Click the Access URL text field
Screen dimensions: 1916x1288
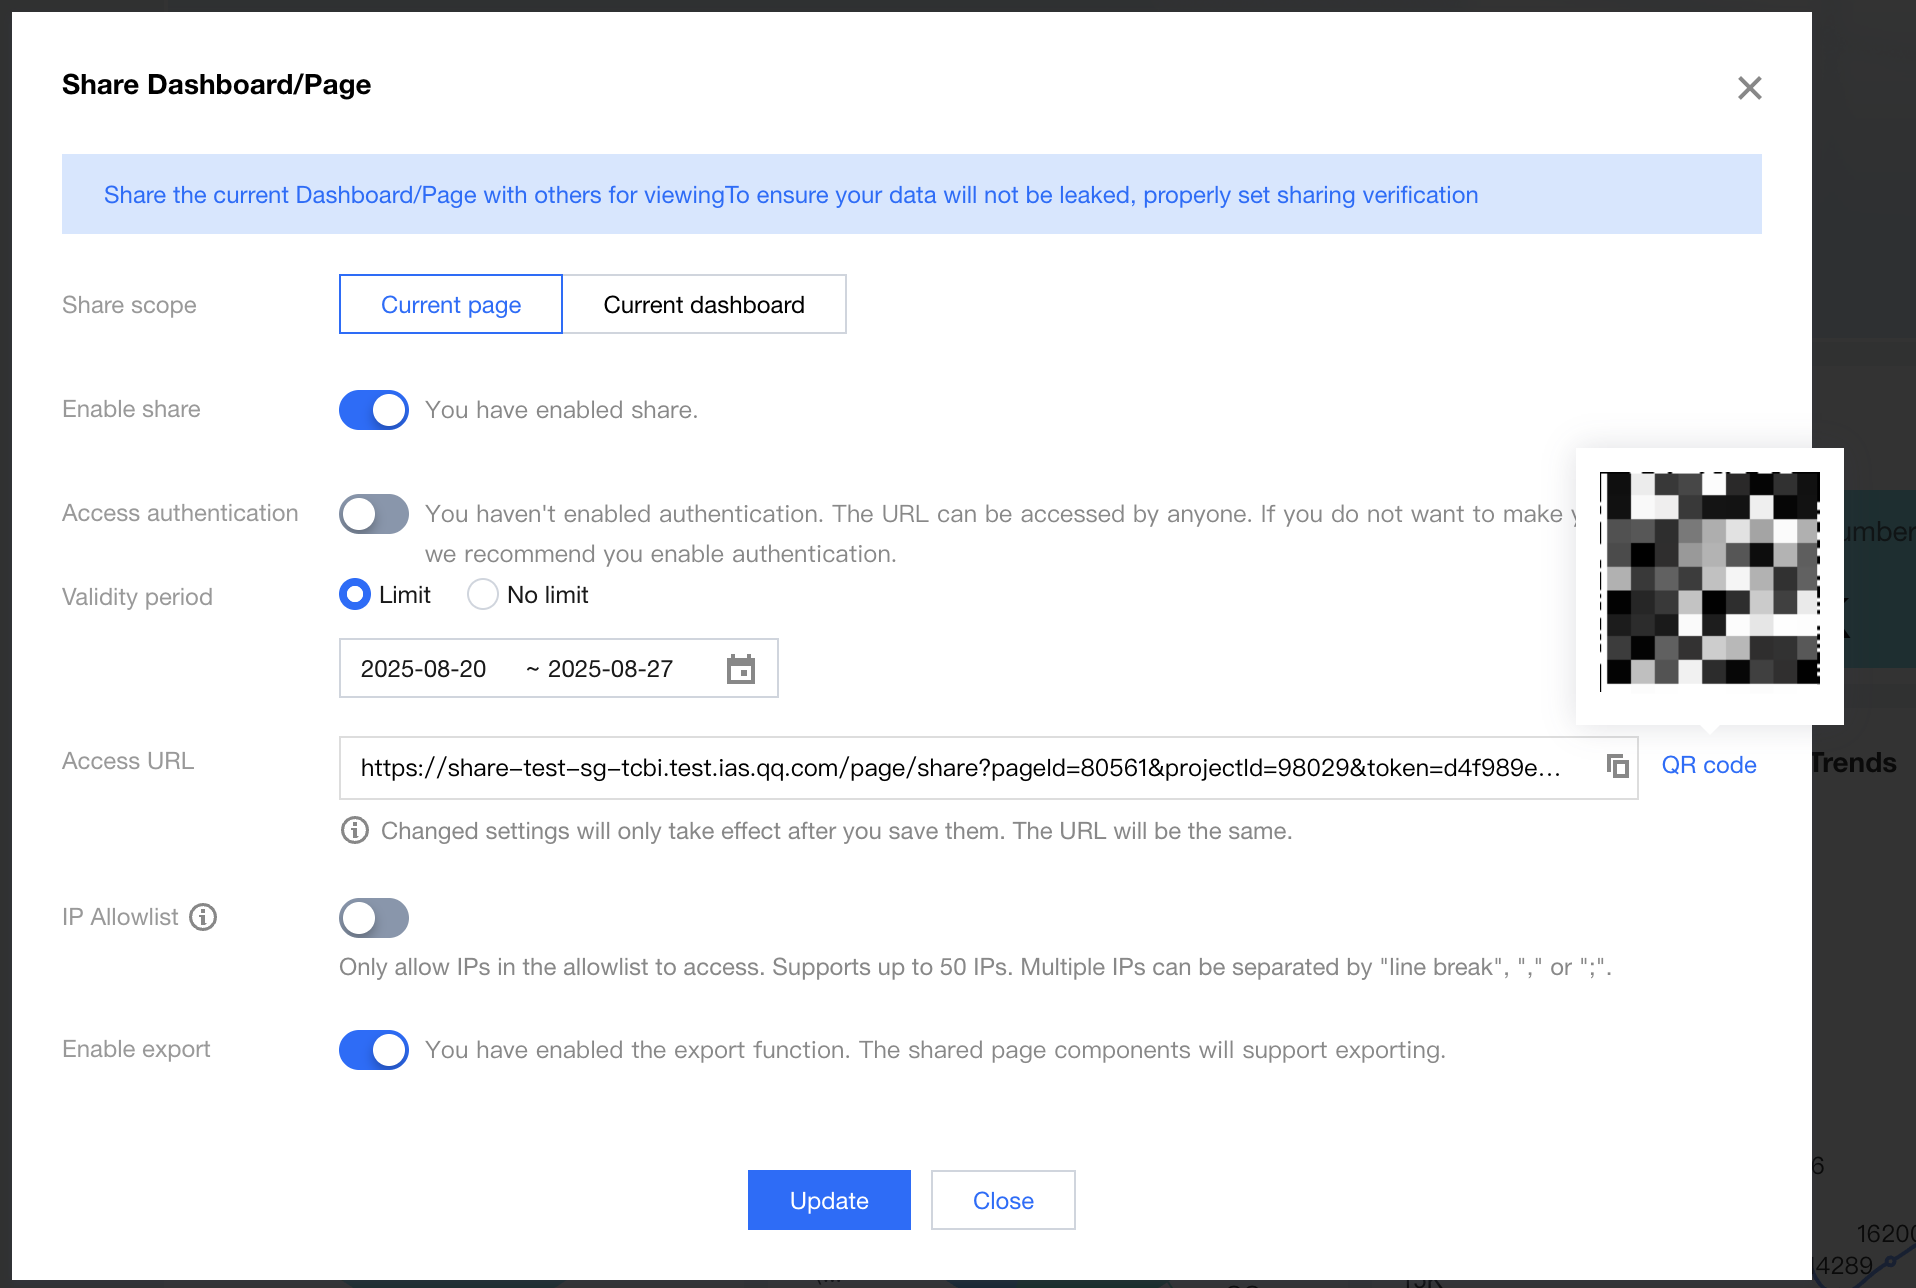960,768
